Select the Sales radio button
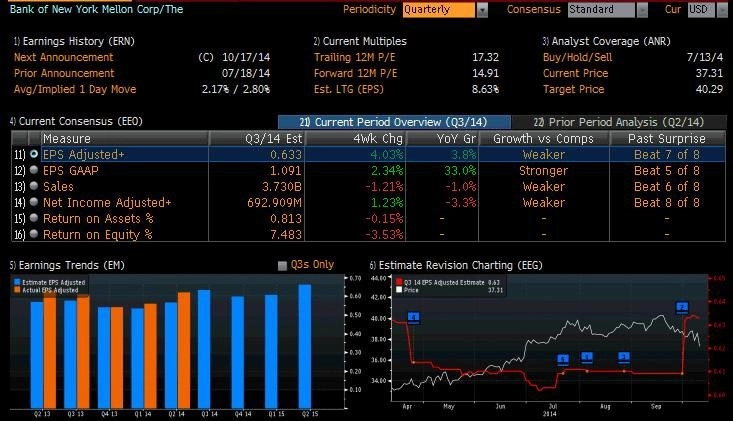The width and height of the screenshot is (733, 421). (x=34, y=186)
